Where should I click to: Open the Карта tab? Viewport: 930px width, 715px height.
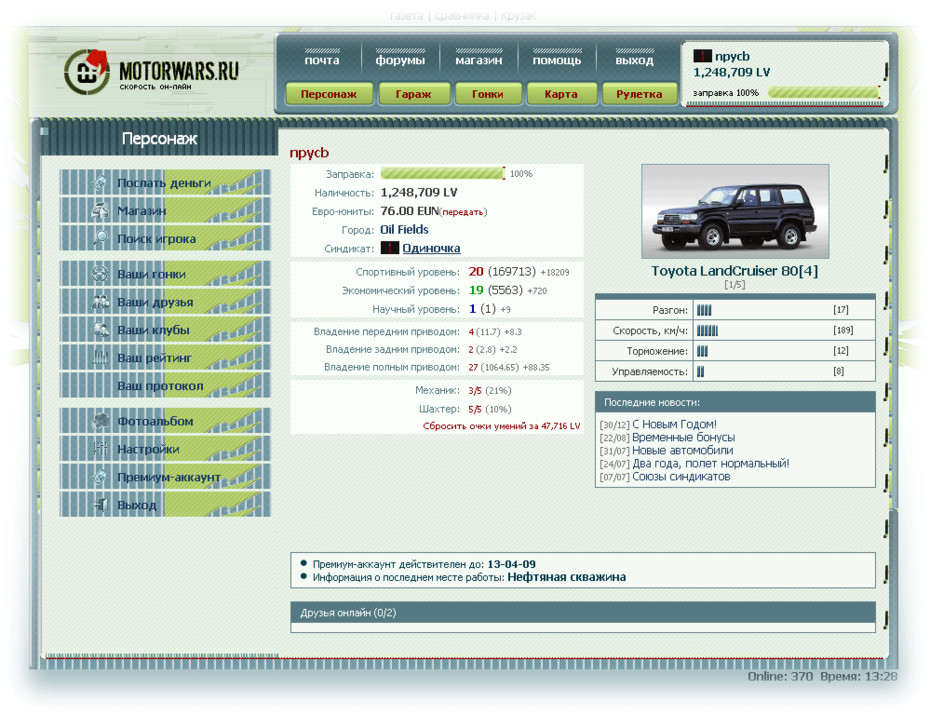561,94
